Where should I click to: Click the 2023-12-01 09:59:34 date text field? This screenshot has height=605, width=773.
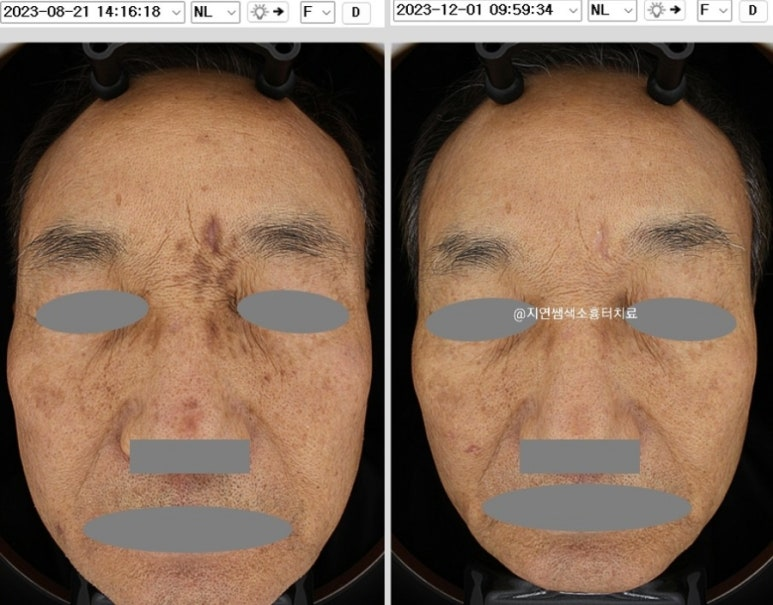tap(480, 10)
